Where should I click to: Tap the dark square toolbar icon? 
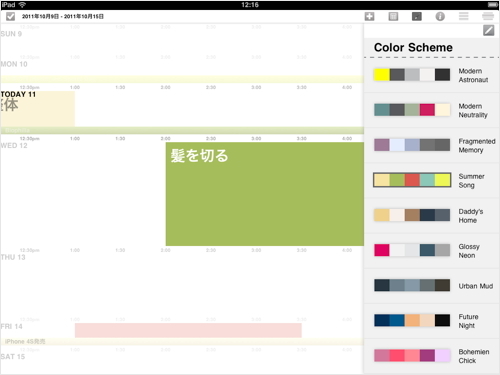tap(417, 16)
